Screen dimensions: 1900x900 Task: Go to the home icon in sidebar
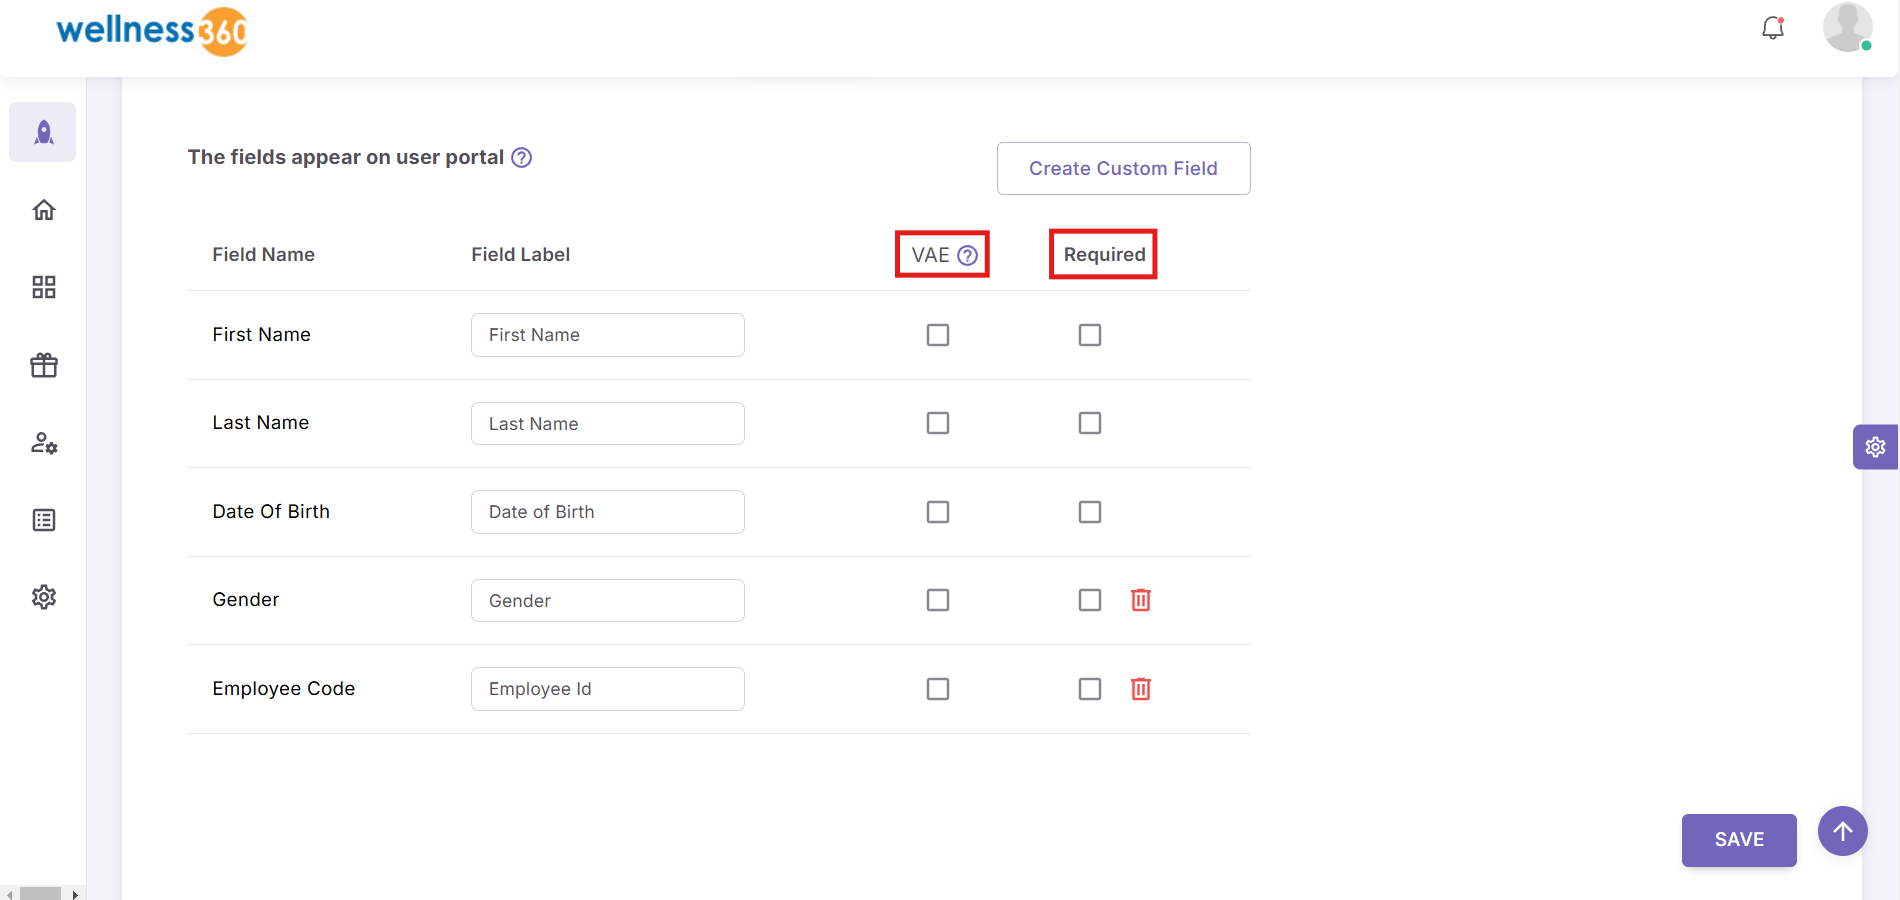point(44,210)
